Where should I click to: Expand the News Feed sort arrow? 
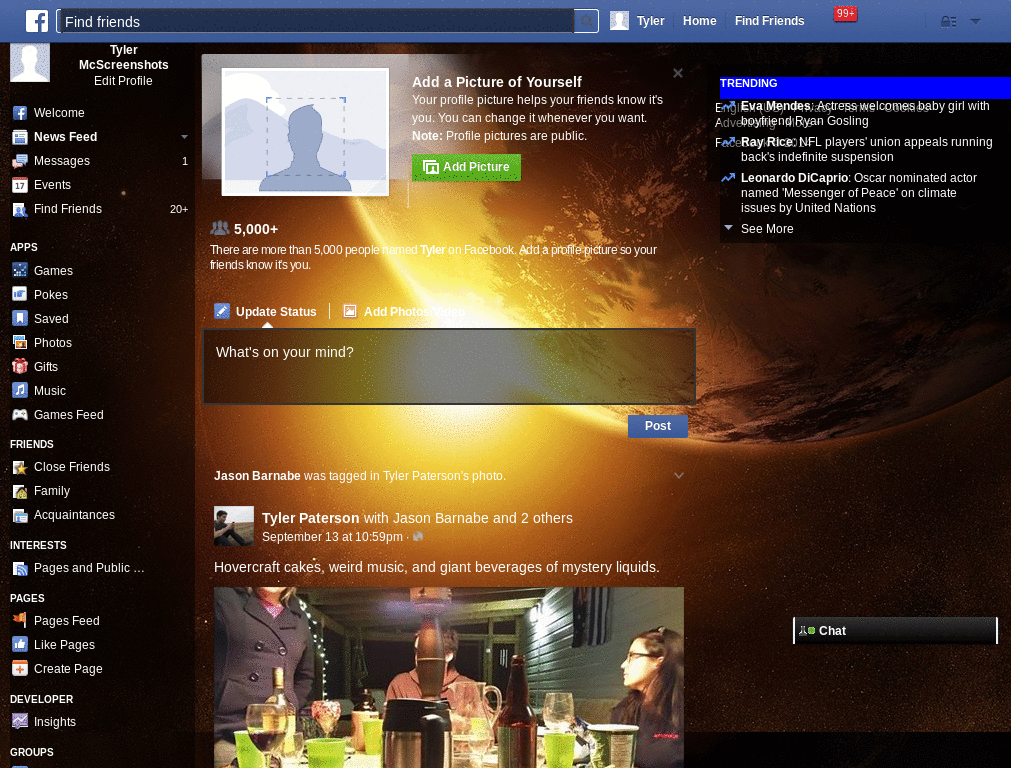click(x=184, y=136)
